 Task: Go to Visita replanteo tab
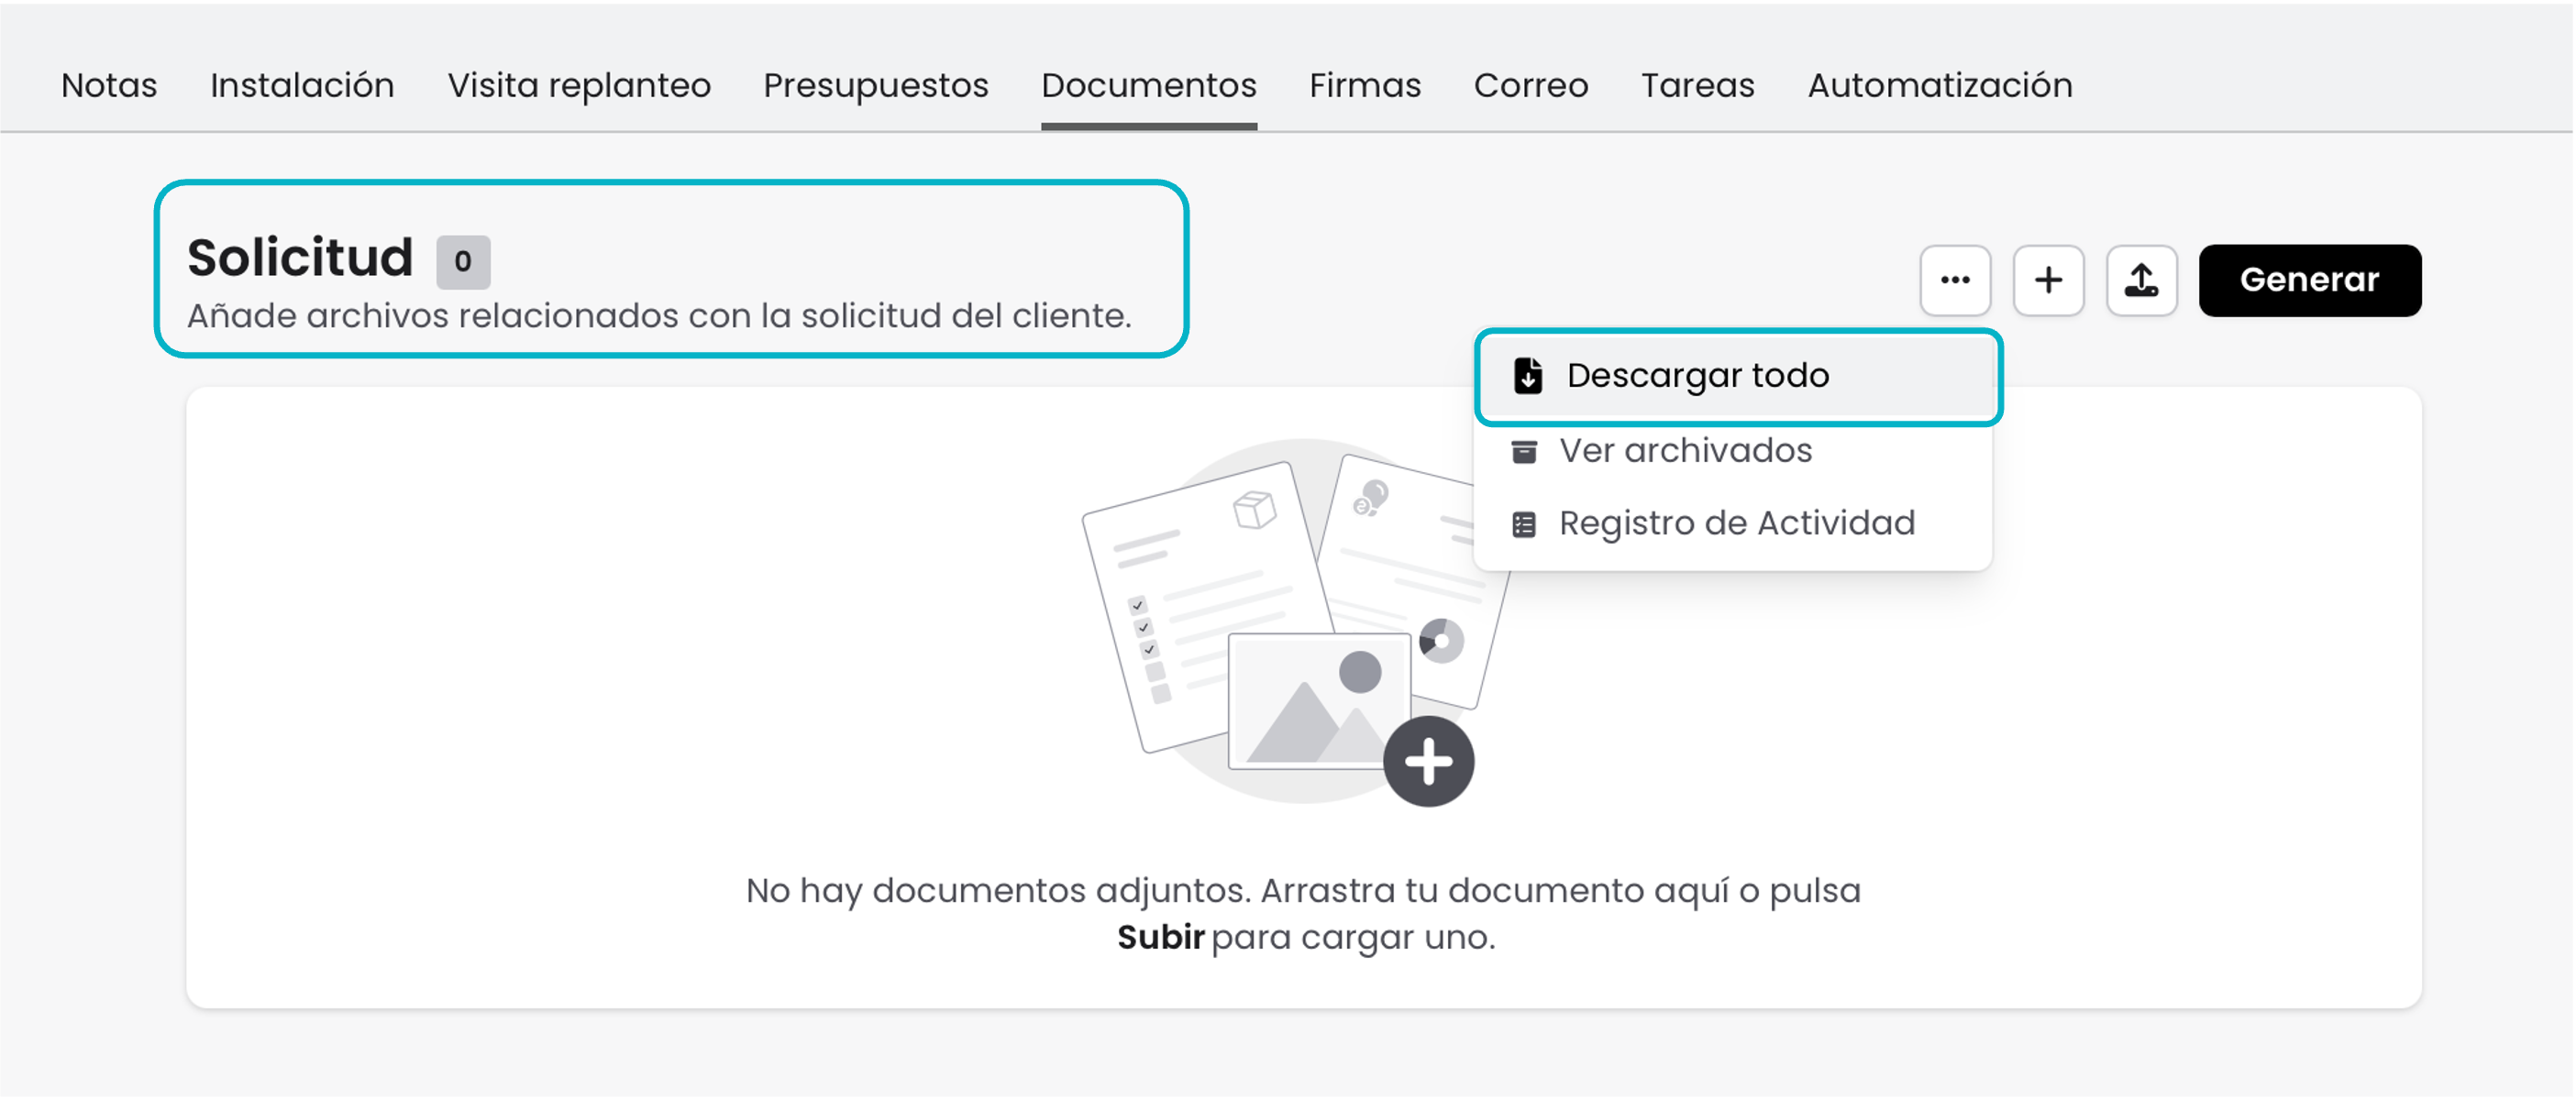[x=579, y=86]
